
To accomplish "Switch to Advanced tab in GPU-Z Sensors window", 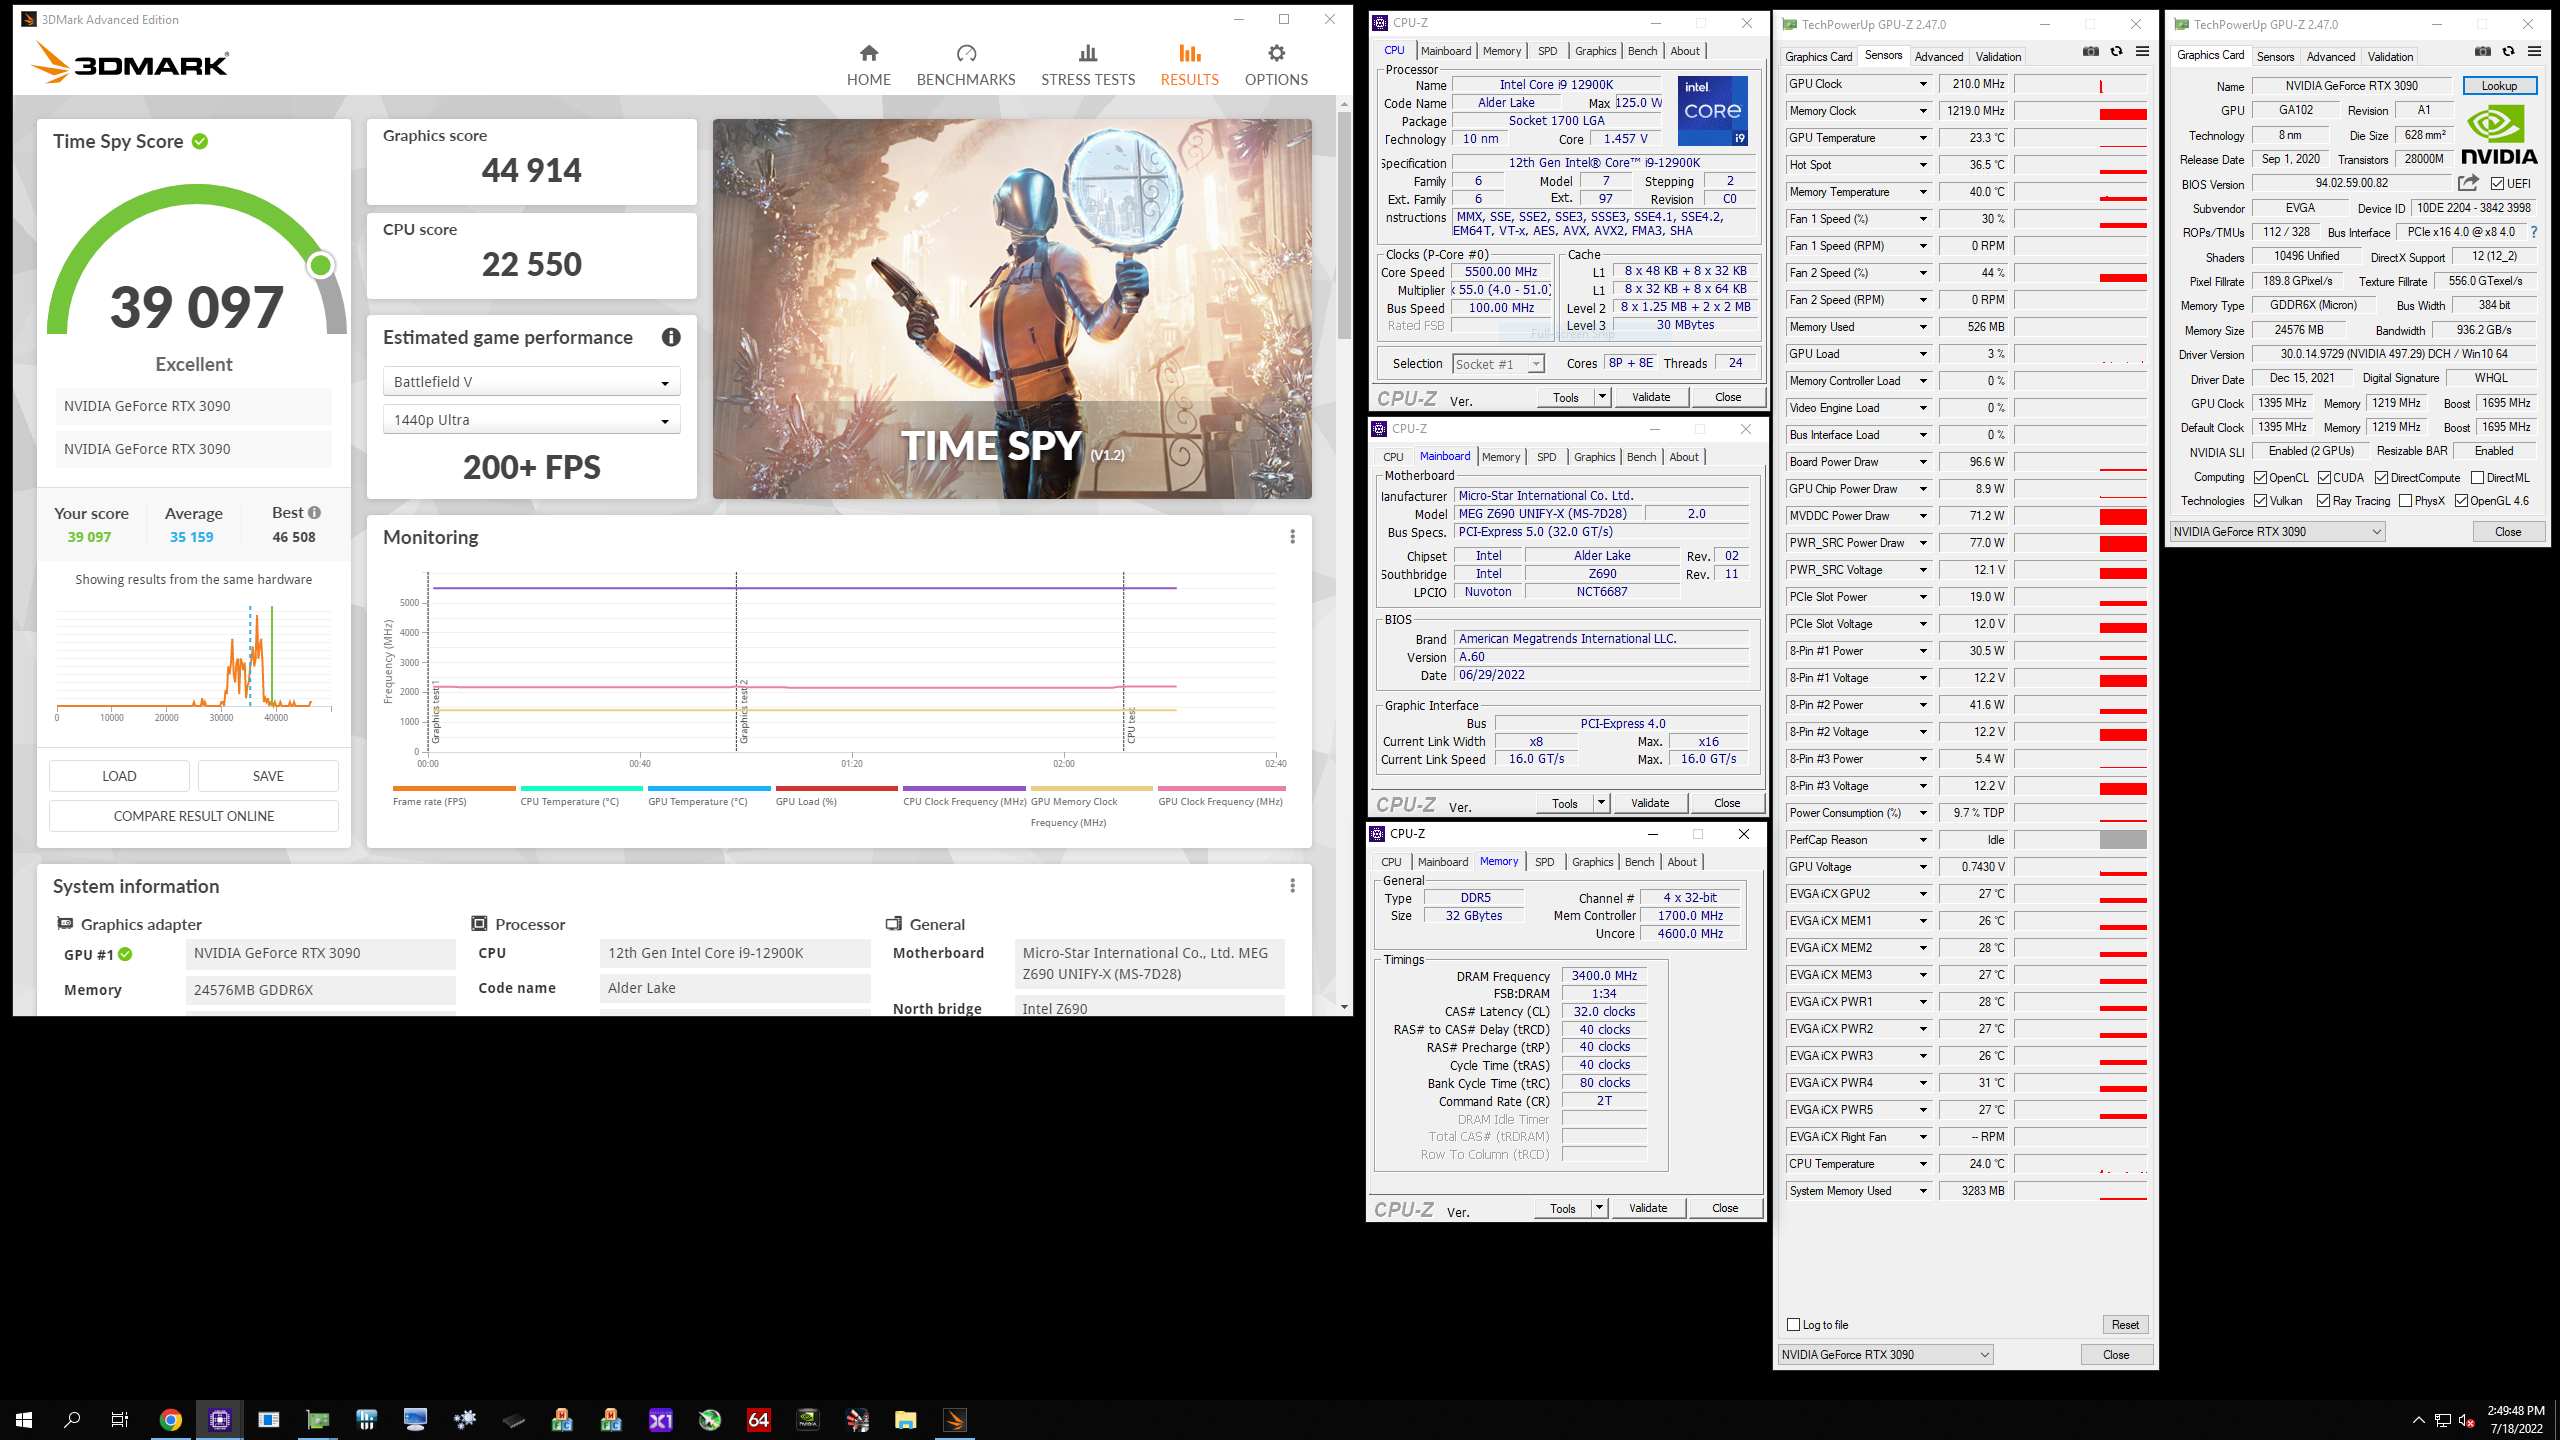I will click(1938, 57).
